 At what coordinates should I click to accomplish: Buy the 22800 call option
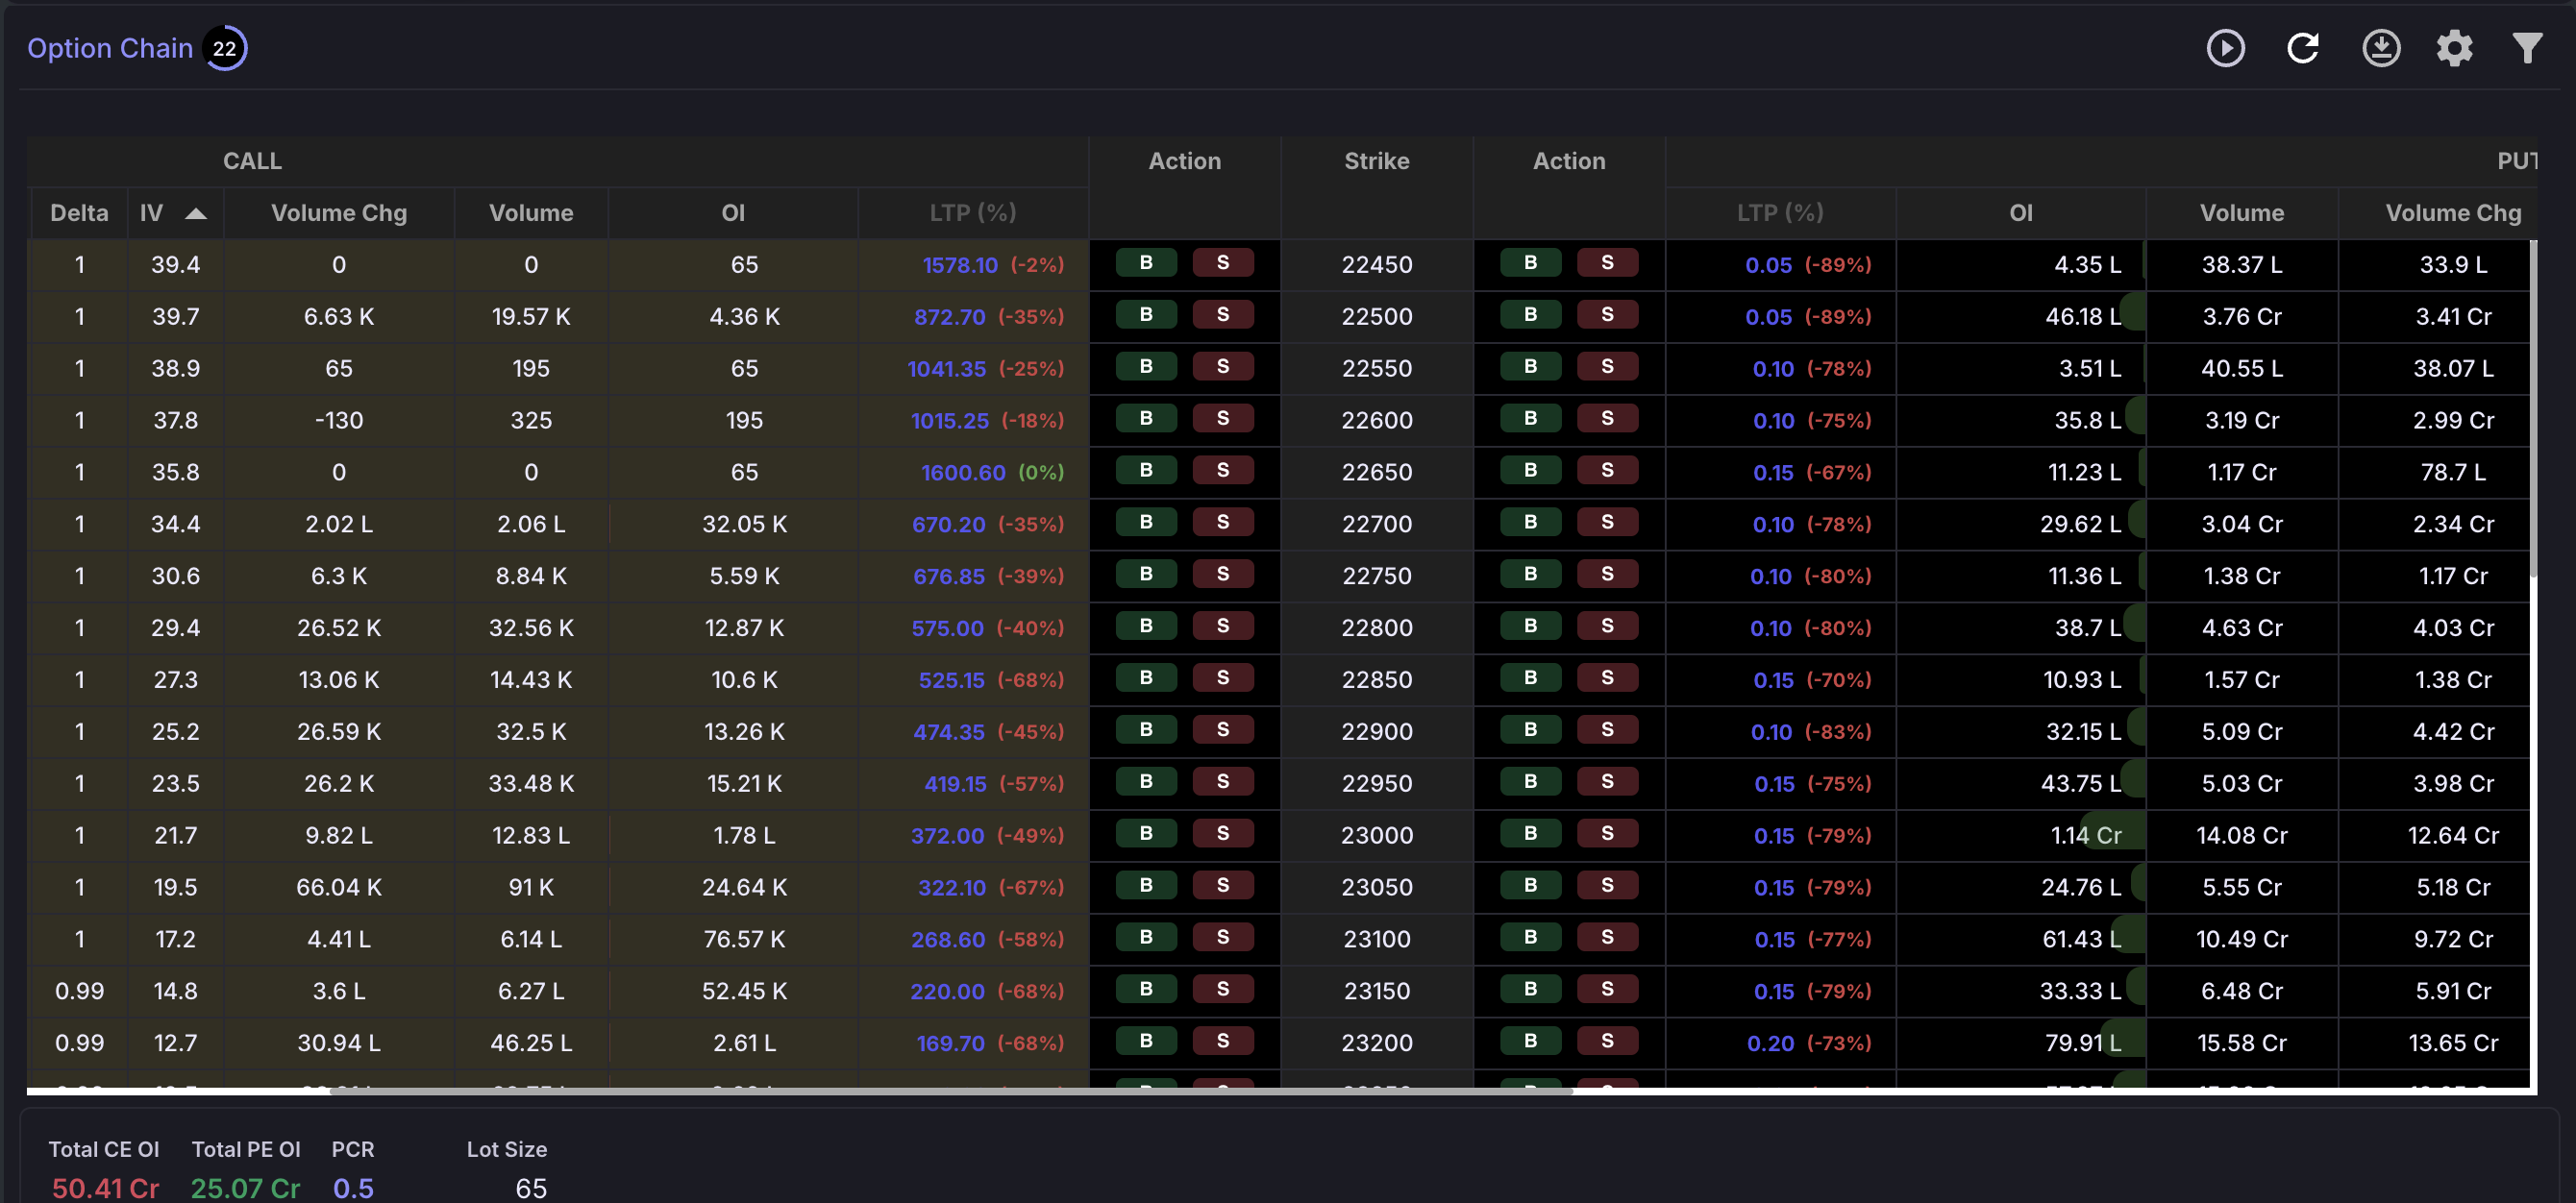[x=1146, y=627]
